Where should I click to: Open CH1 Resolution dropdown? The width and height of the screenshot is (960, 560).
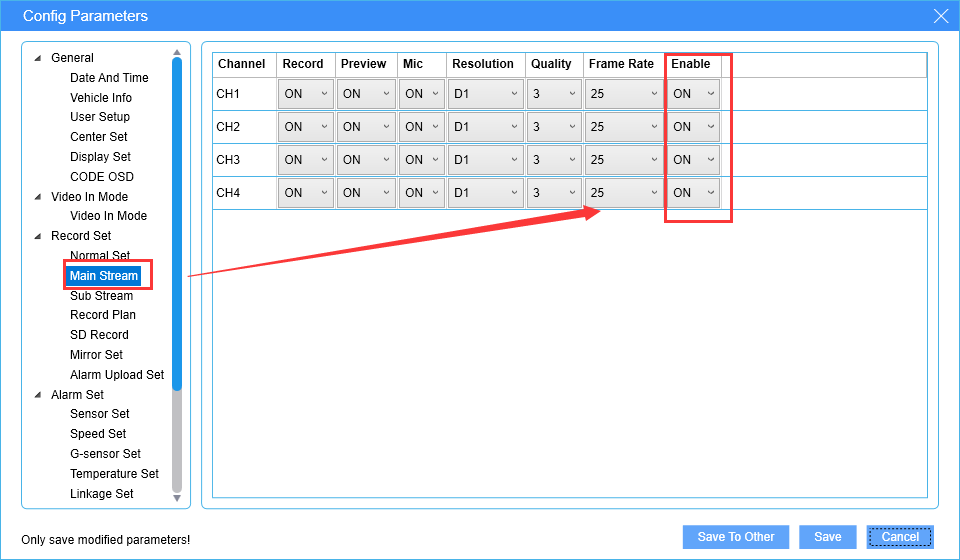pyautogui.click(x=486, y=94)
